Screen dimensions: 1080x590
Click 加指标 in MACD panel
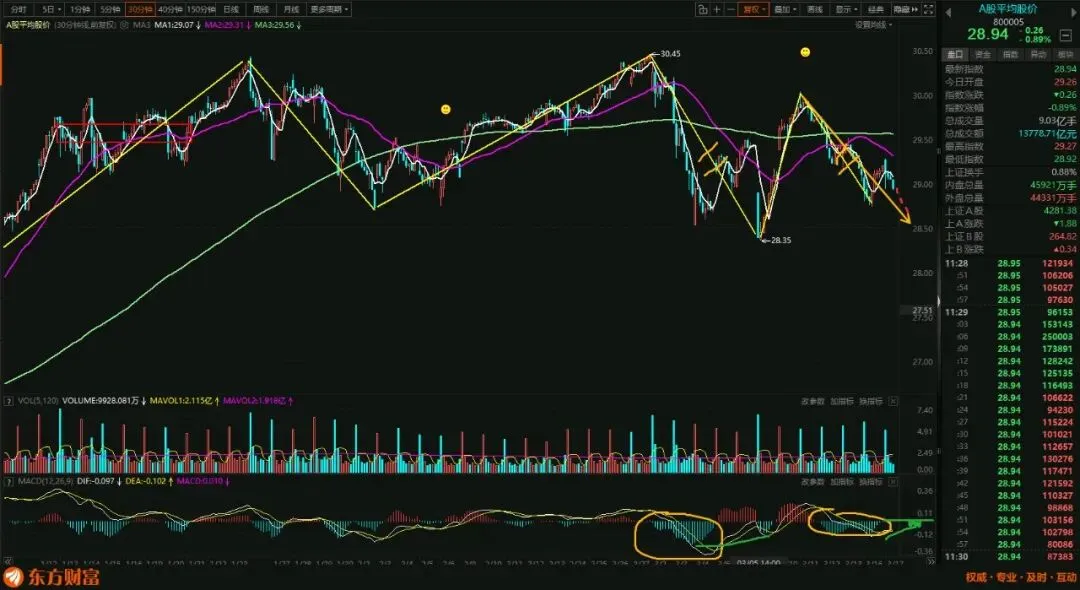click(842, 482)
